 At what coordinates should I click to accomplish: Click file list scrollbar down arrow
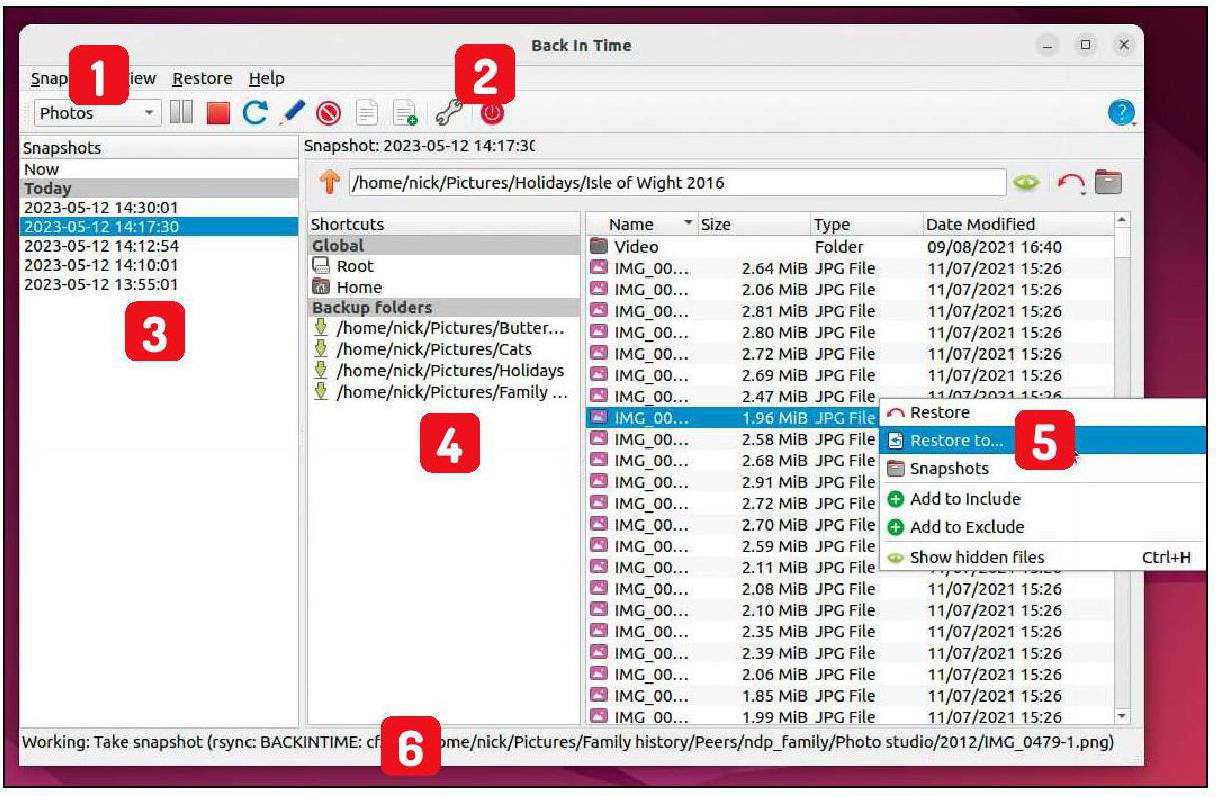[x=1121, y=716]
